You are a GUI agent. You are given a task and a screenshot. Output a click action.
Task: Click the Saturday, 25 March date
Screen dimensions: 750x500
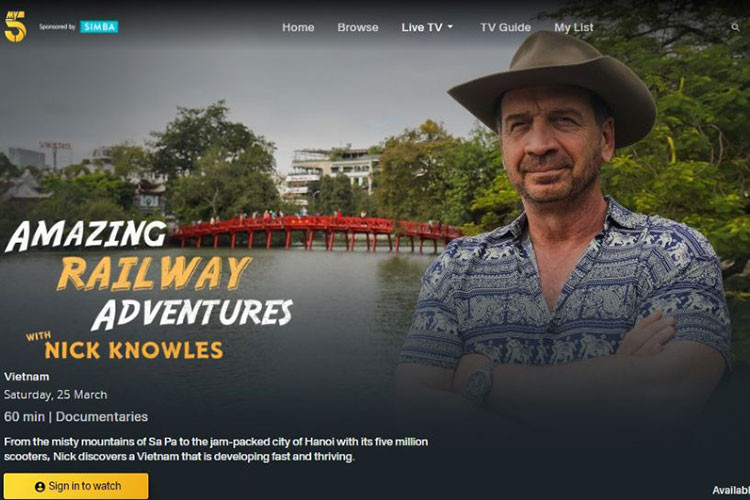click(55, 395)
